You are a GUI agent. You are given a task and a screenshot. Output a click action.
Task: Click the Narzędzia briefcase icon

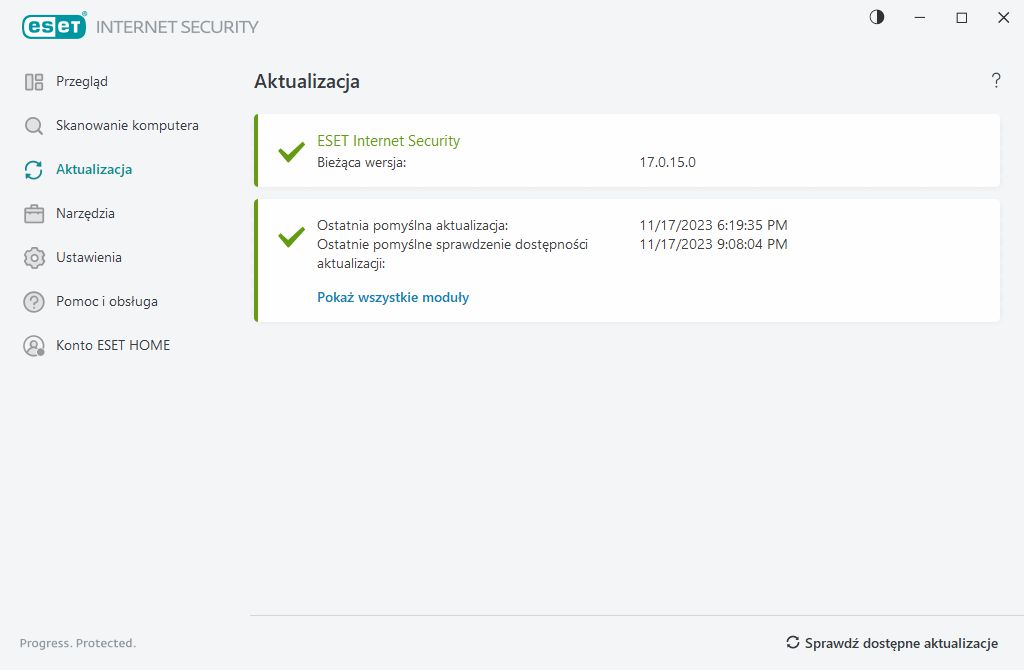[34, 214]
